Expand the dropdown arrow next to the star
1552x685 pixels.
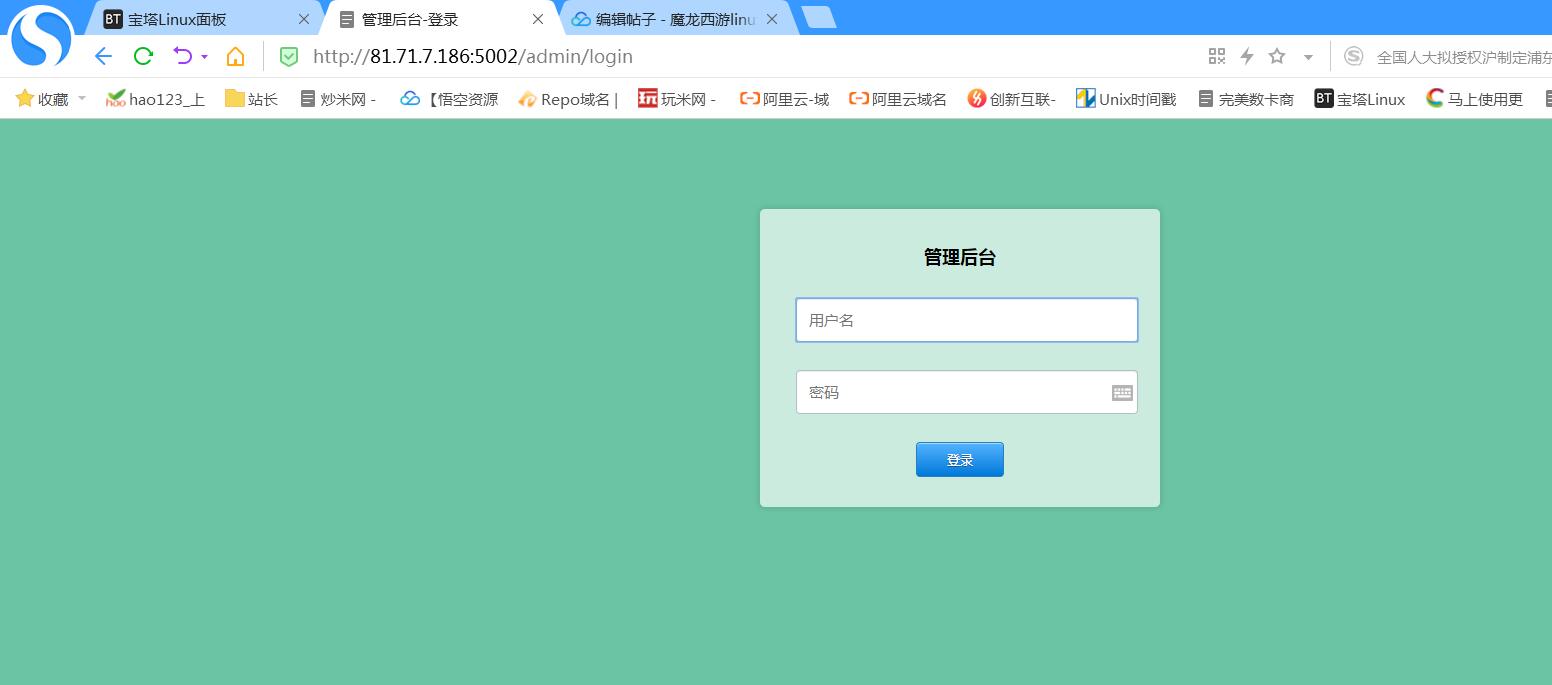(x=1308, y=57)
